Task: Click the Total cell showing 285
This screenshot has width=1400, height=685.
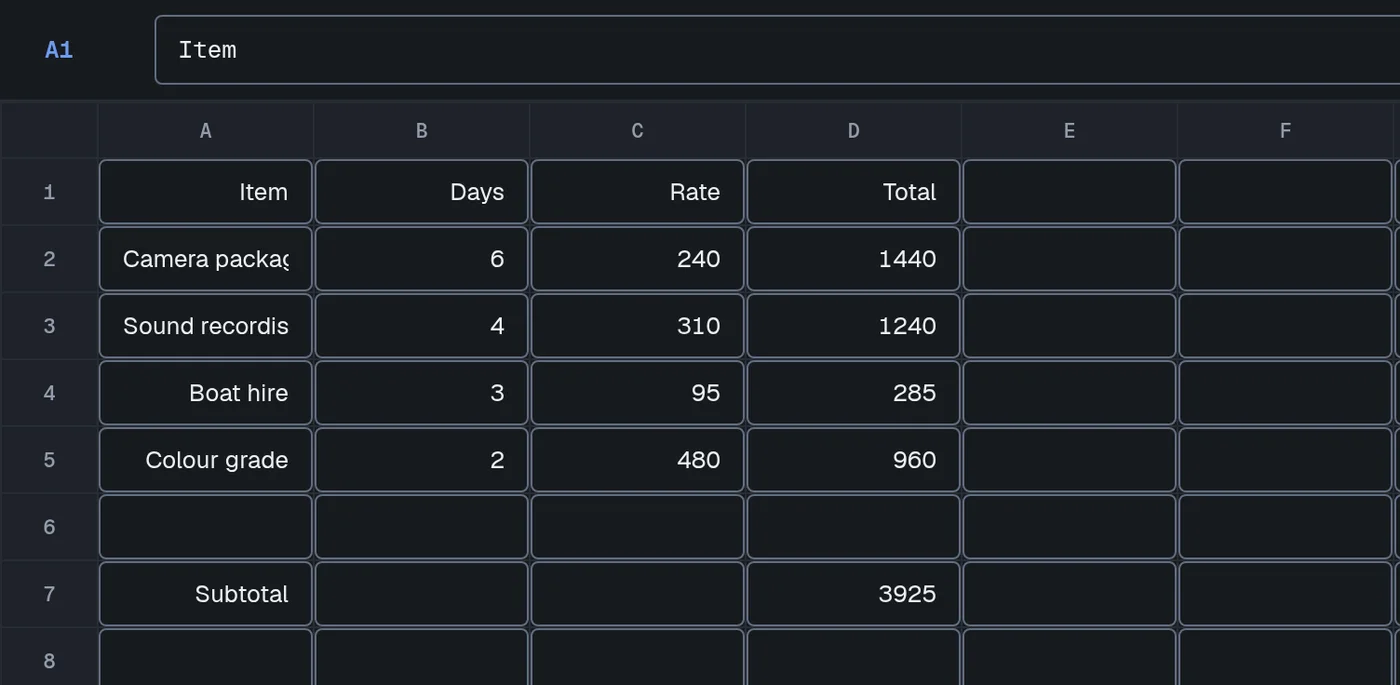Action: coord(854,393)
